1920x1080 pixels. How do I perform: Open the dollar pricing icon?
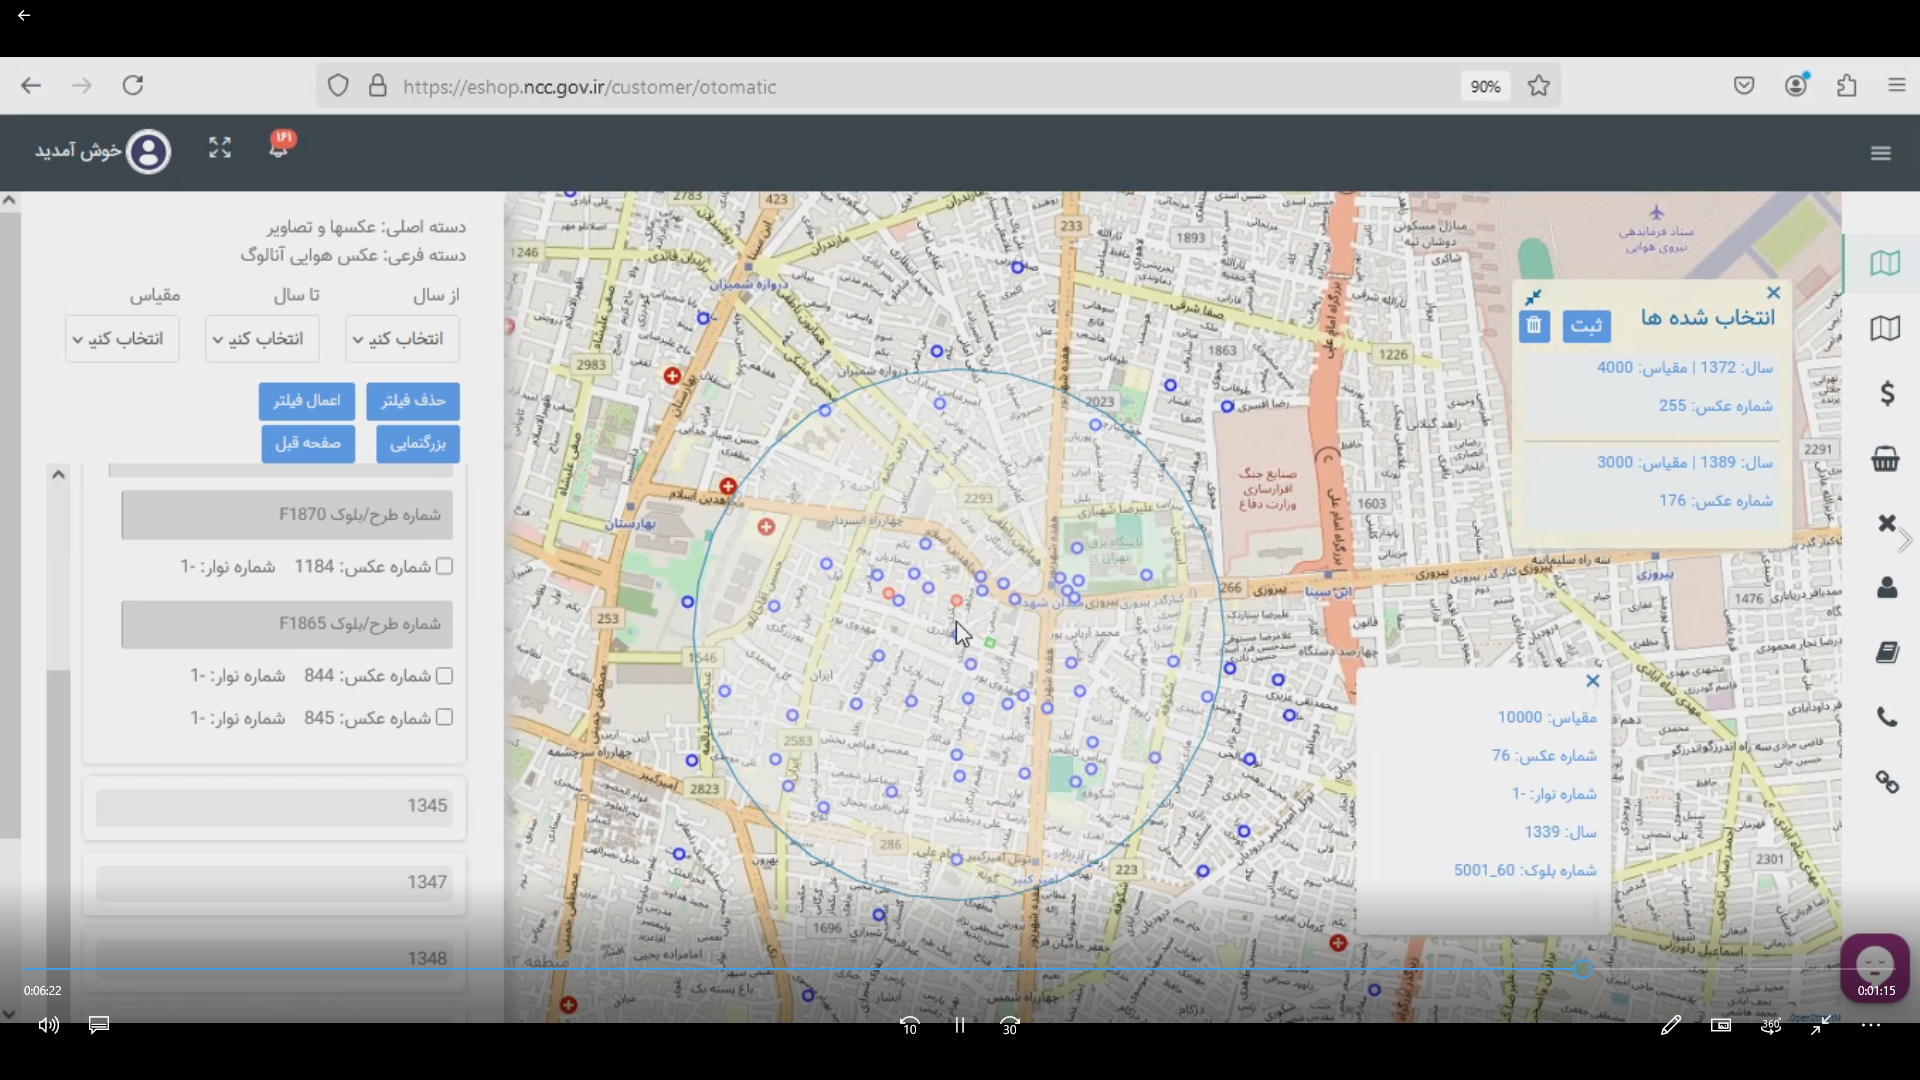[1887, 393]
